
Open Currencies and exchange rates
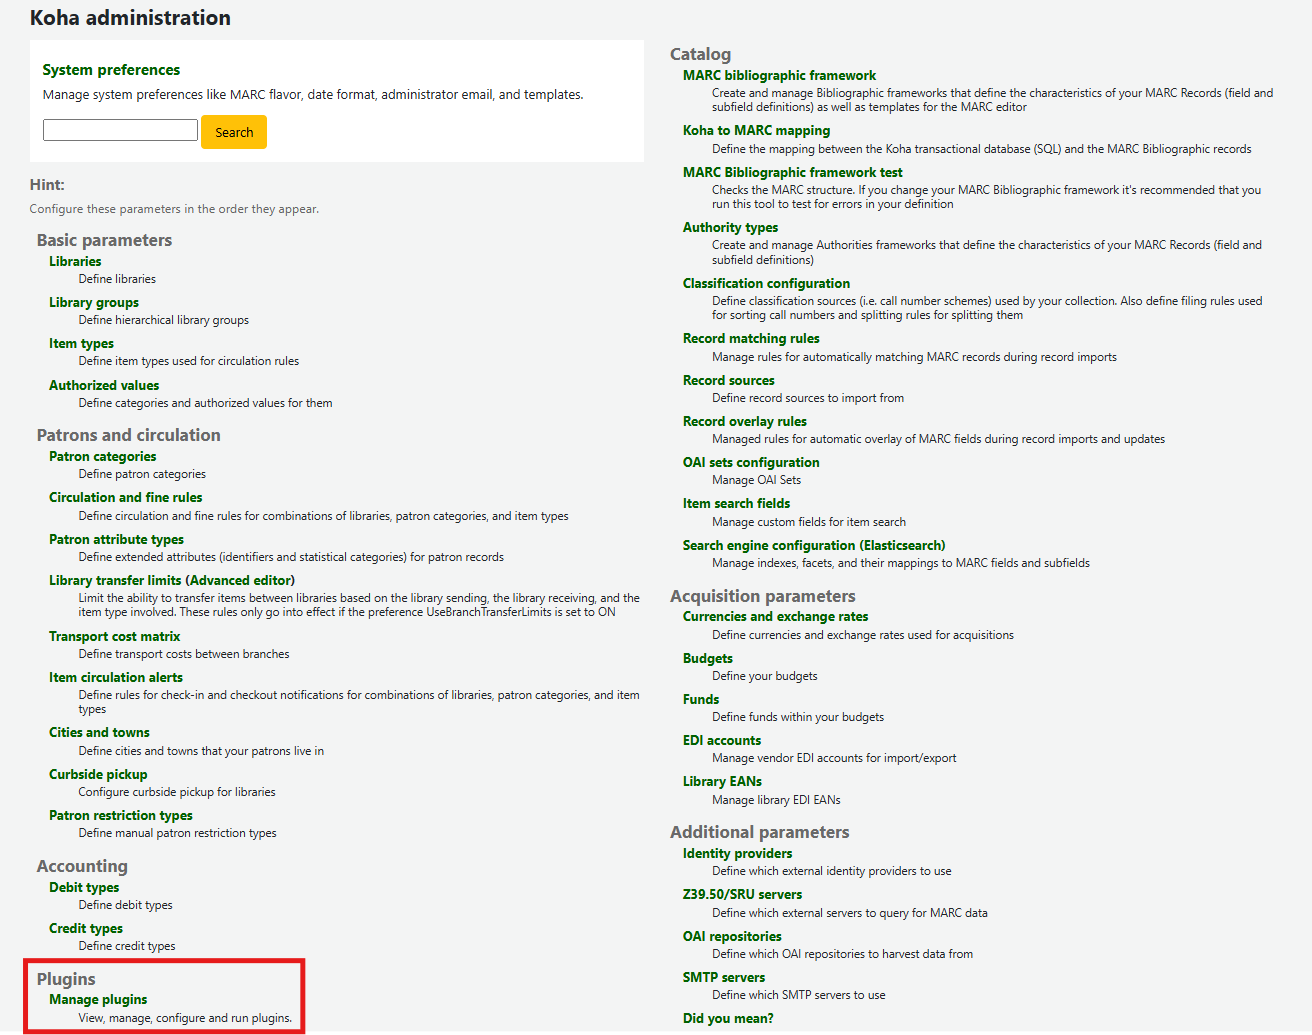click(x=775, y=617)
